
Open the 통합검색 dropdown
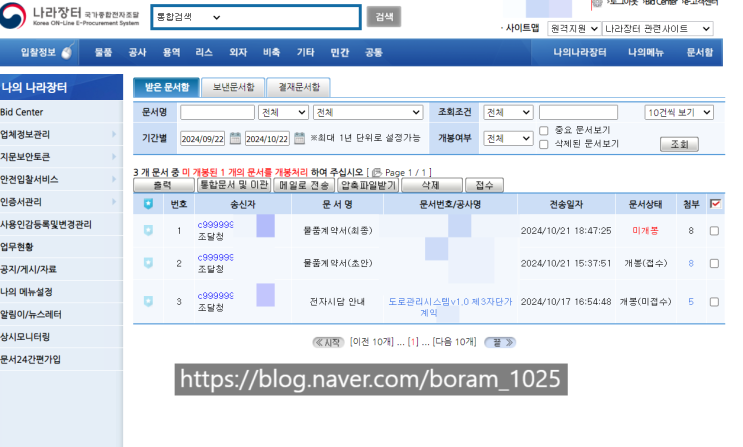(x=189, y=18)
